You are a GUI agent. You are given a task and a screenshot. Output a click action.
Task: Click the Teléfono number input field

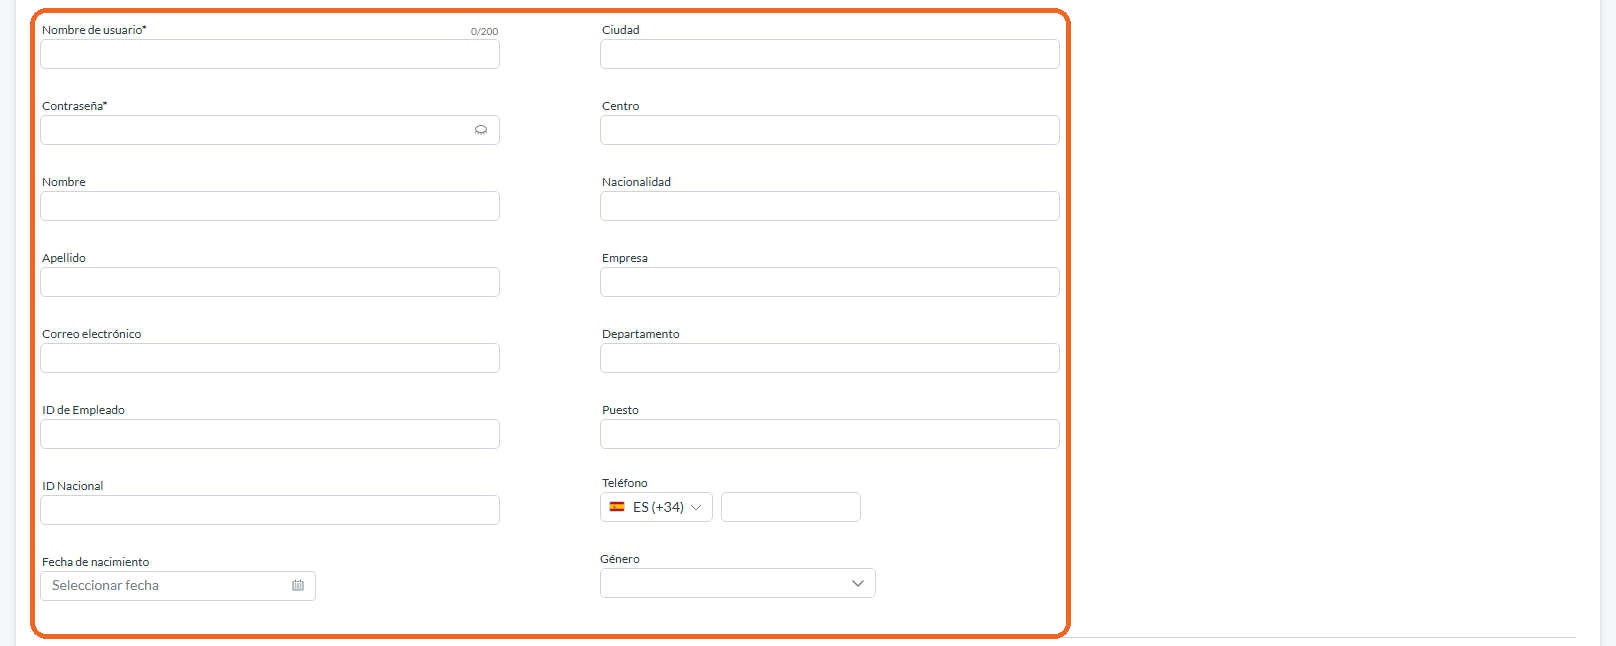click(791, 507)
